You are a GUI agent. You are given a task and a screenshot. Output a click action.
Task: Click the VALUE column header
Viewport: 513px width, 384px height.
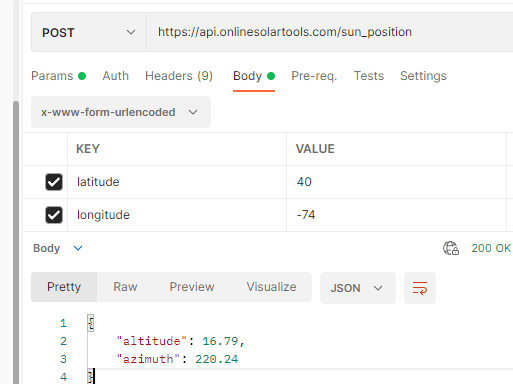coord(315,149)
